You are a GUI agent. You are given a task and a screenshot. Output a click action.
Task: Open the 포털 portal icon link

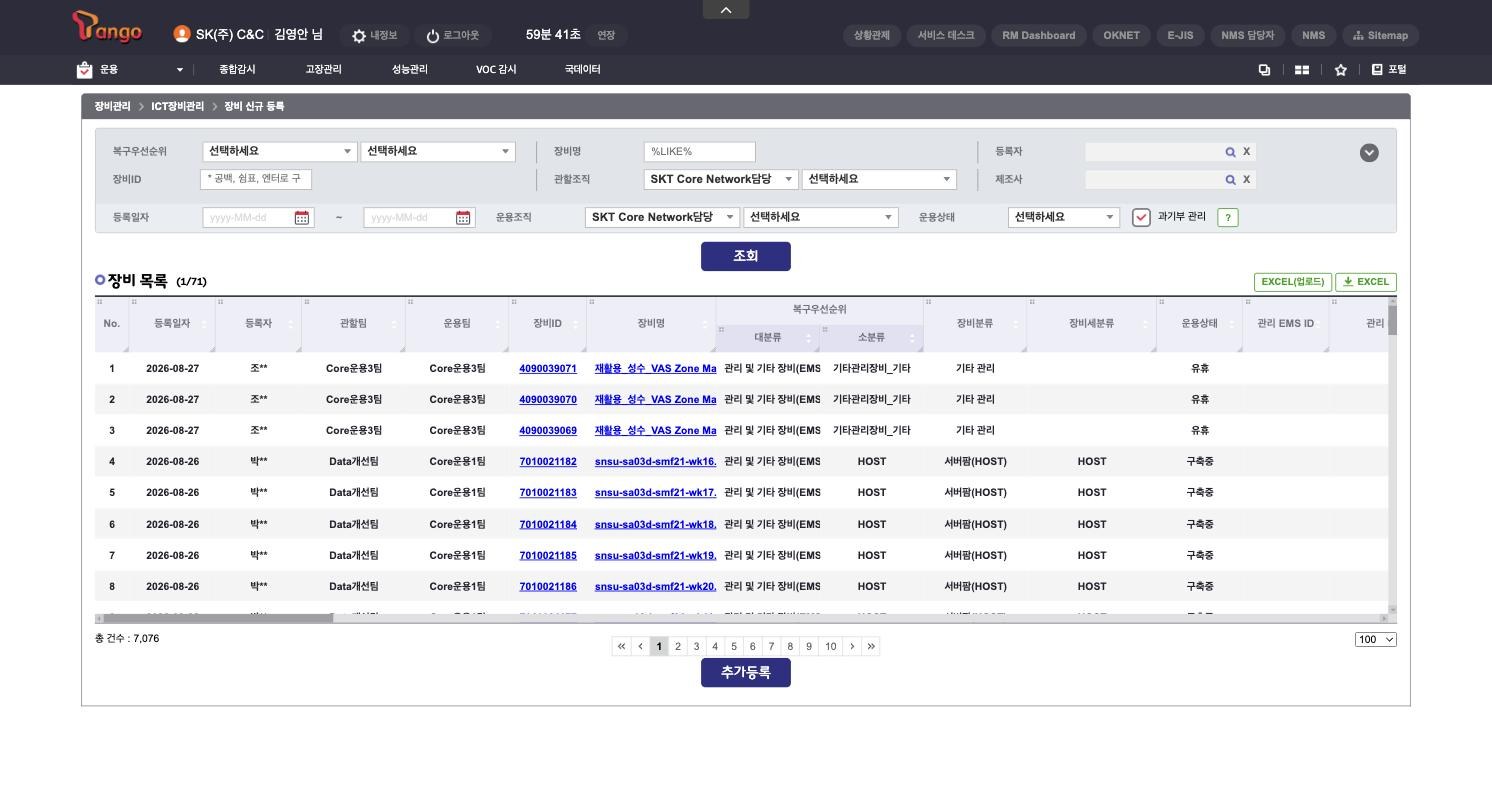pos(1389,70)
